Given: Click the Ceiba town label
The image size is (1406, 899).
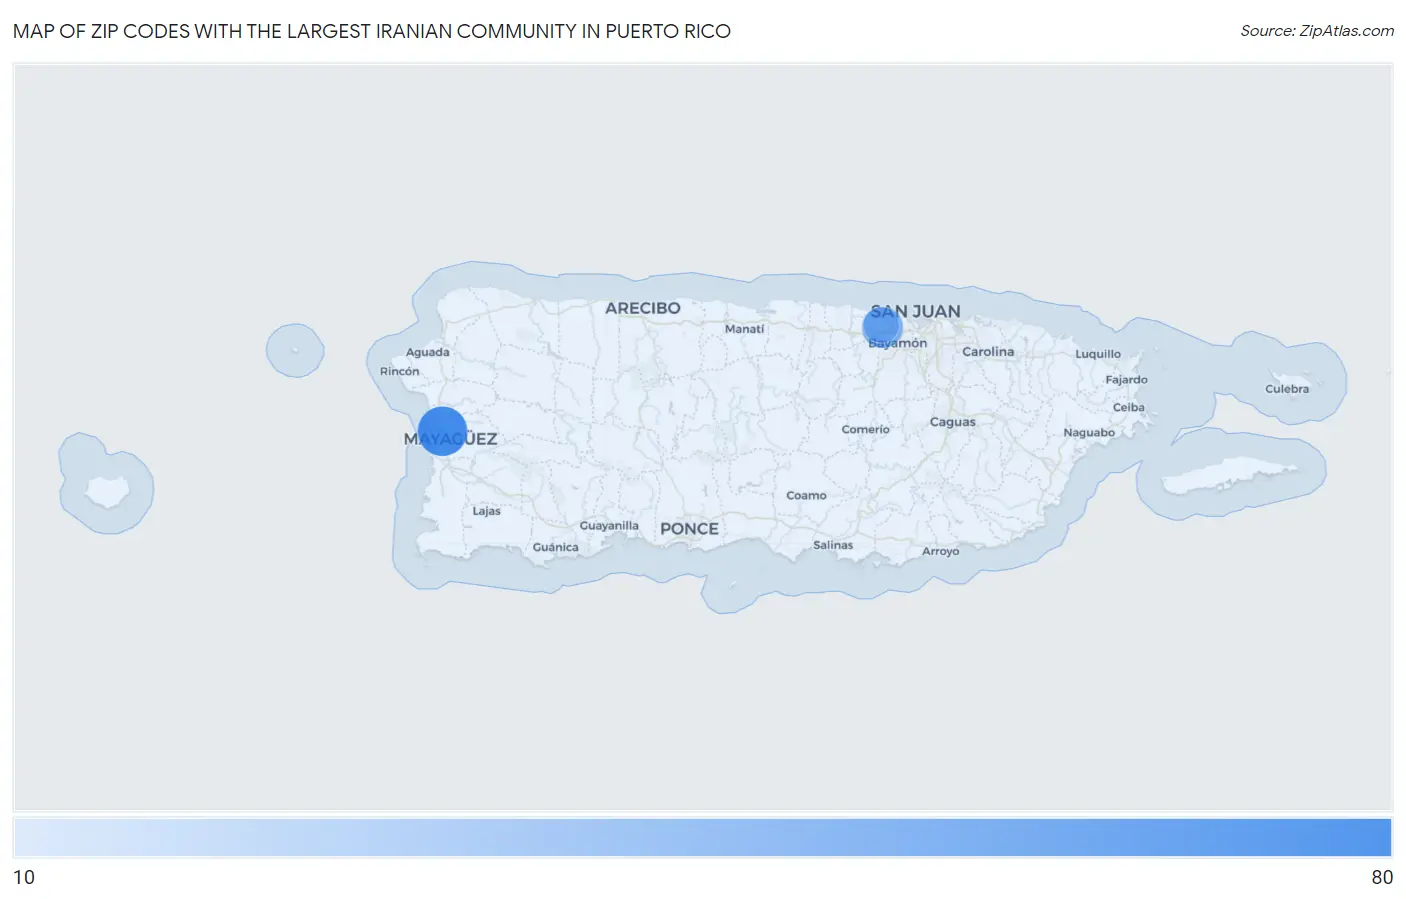Looking at the screenshot, I should 1128,408.
